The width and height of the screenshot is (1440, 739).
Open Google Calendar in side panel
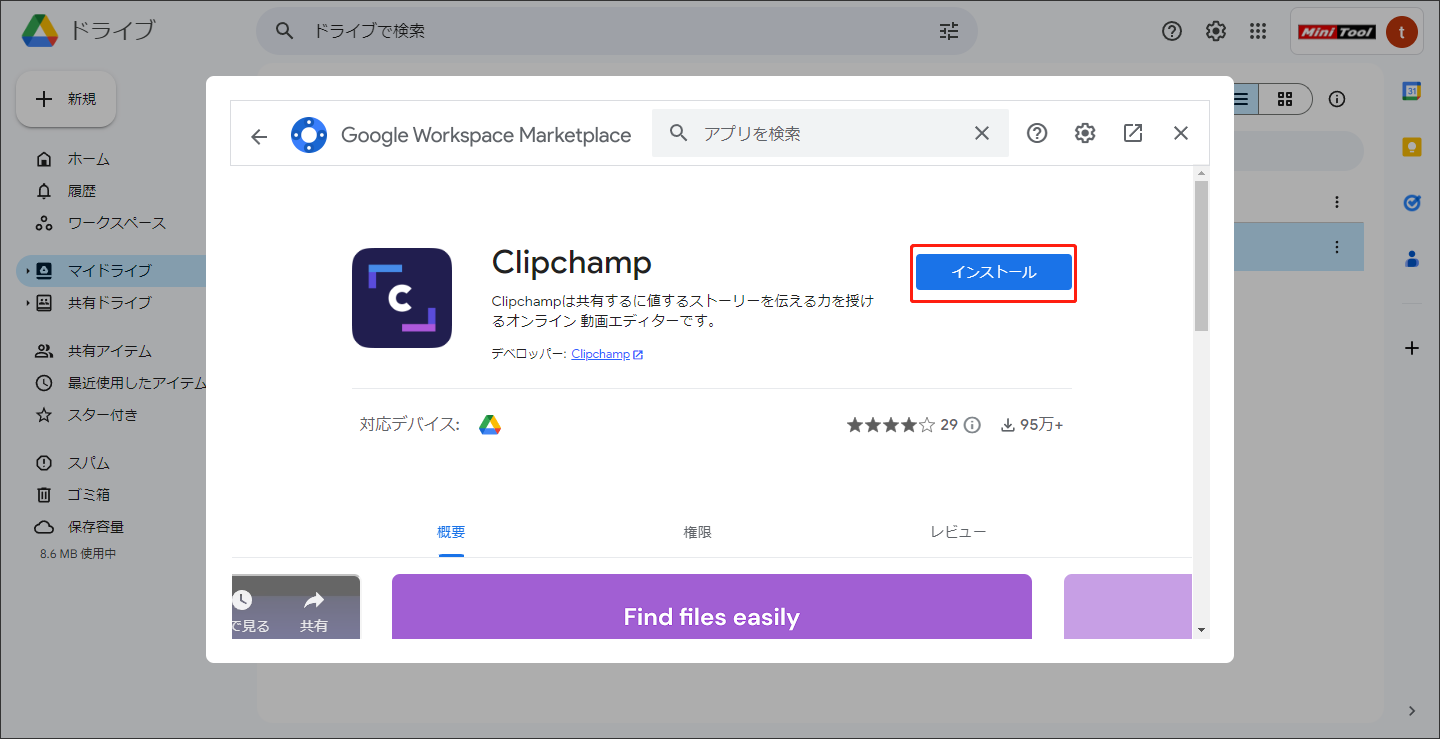click(x=1412, y=91)
